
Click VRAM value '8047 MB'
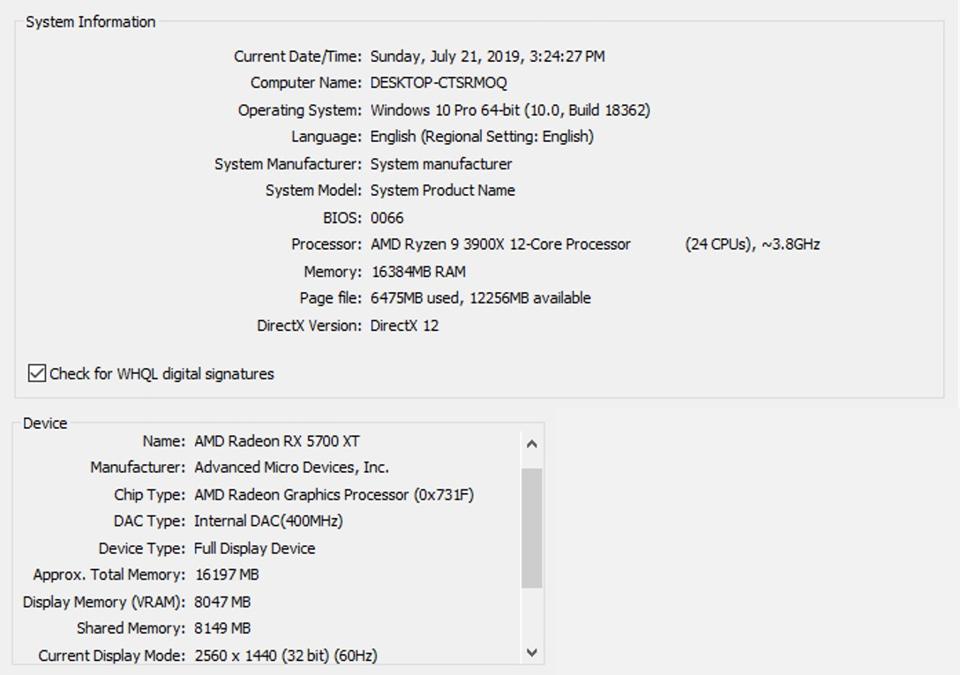222,602
